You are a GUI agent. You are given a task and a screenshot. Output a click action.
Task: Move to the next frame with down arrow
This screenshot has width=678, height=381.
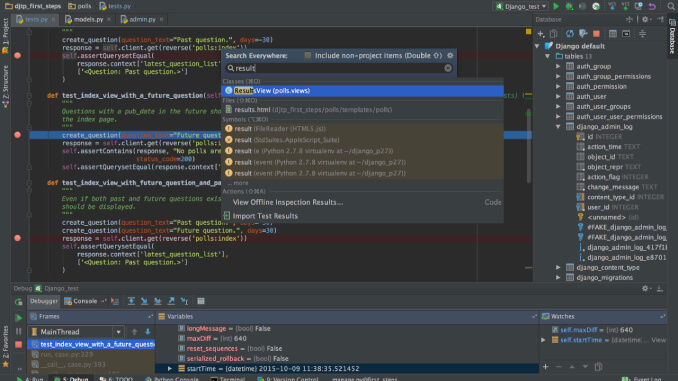coord(147,332)
